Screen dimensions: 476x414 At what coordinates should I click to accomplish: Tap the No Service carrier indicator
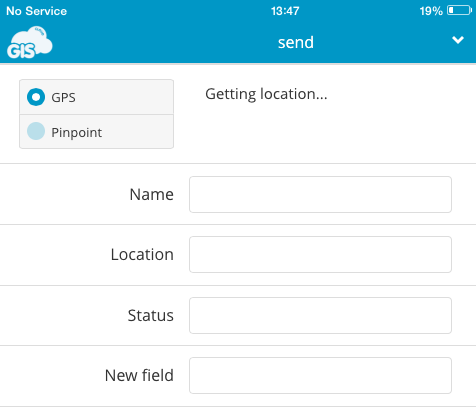[x=37, y=11]
